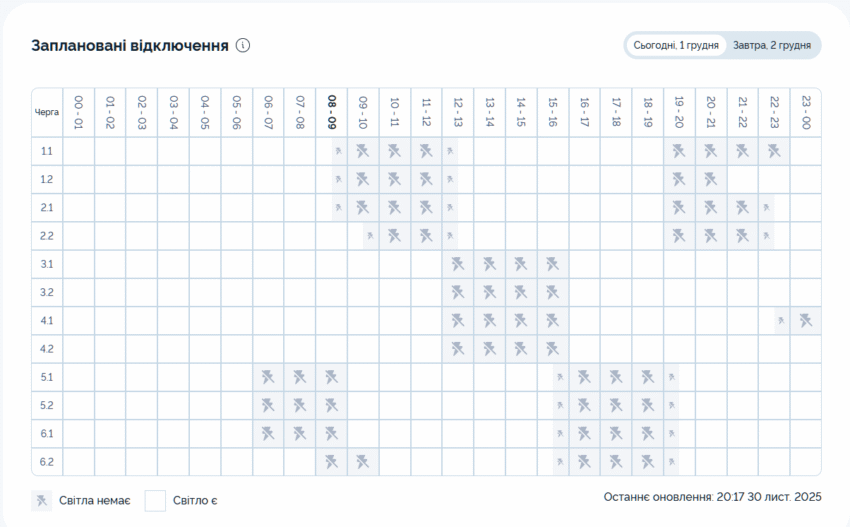Screen dimensions: 850x527
Task: Click outage icon for queue 3.1 at 12-13
Action: pos(458,264)
